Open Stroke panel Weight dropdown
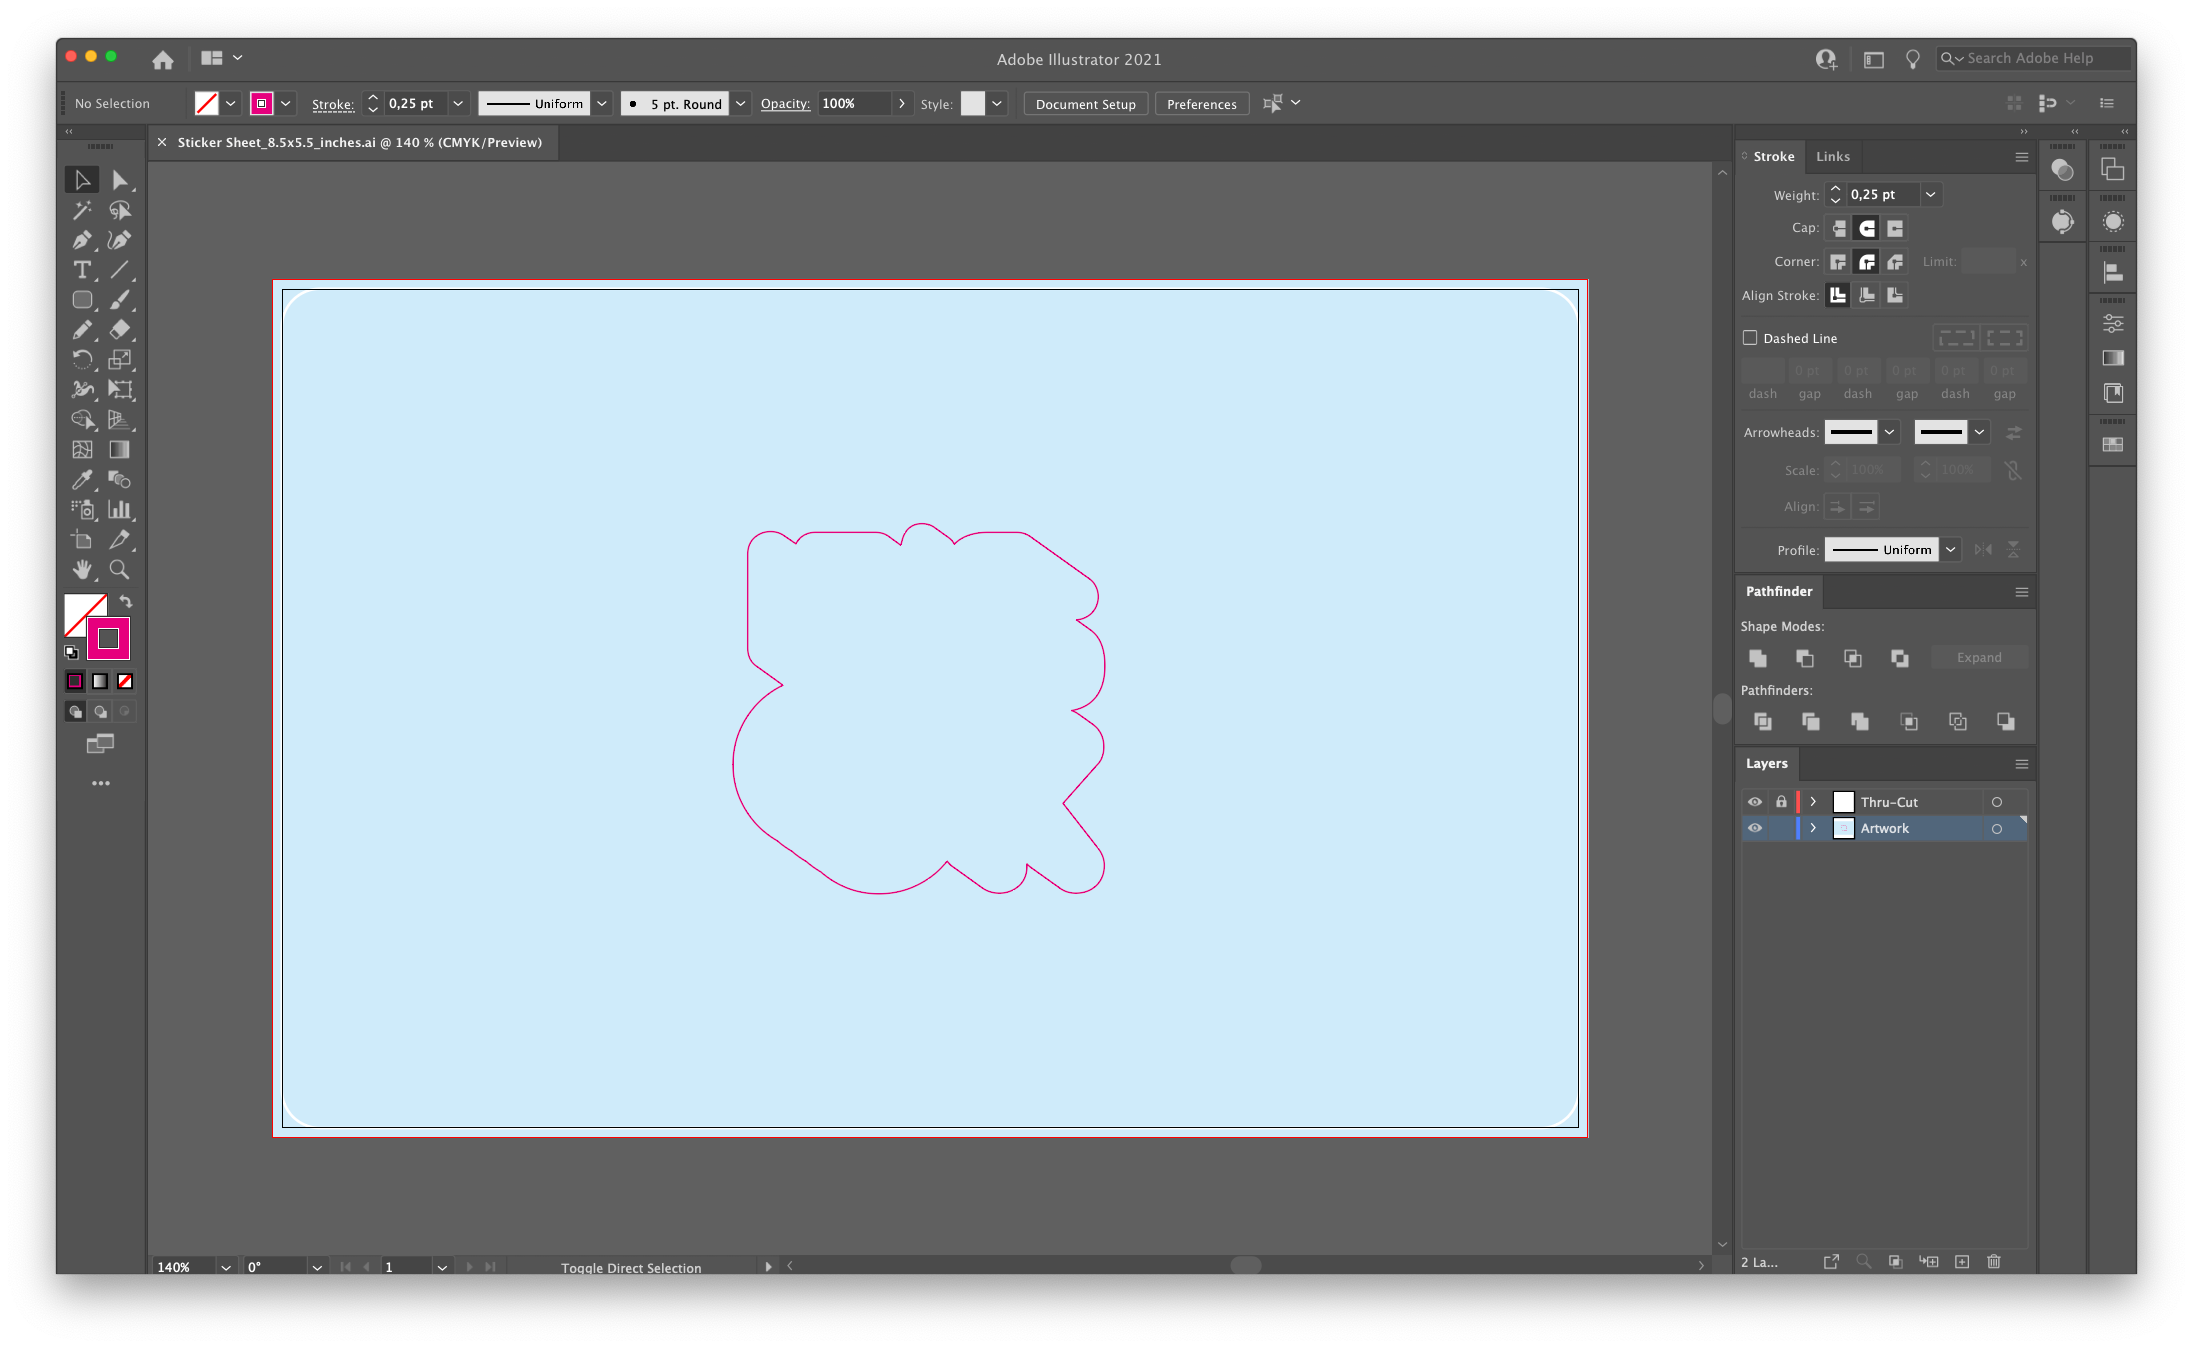This screenshot has width=2193, height=1348. click(x=1931, y=195)
